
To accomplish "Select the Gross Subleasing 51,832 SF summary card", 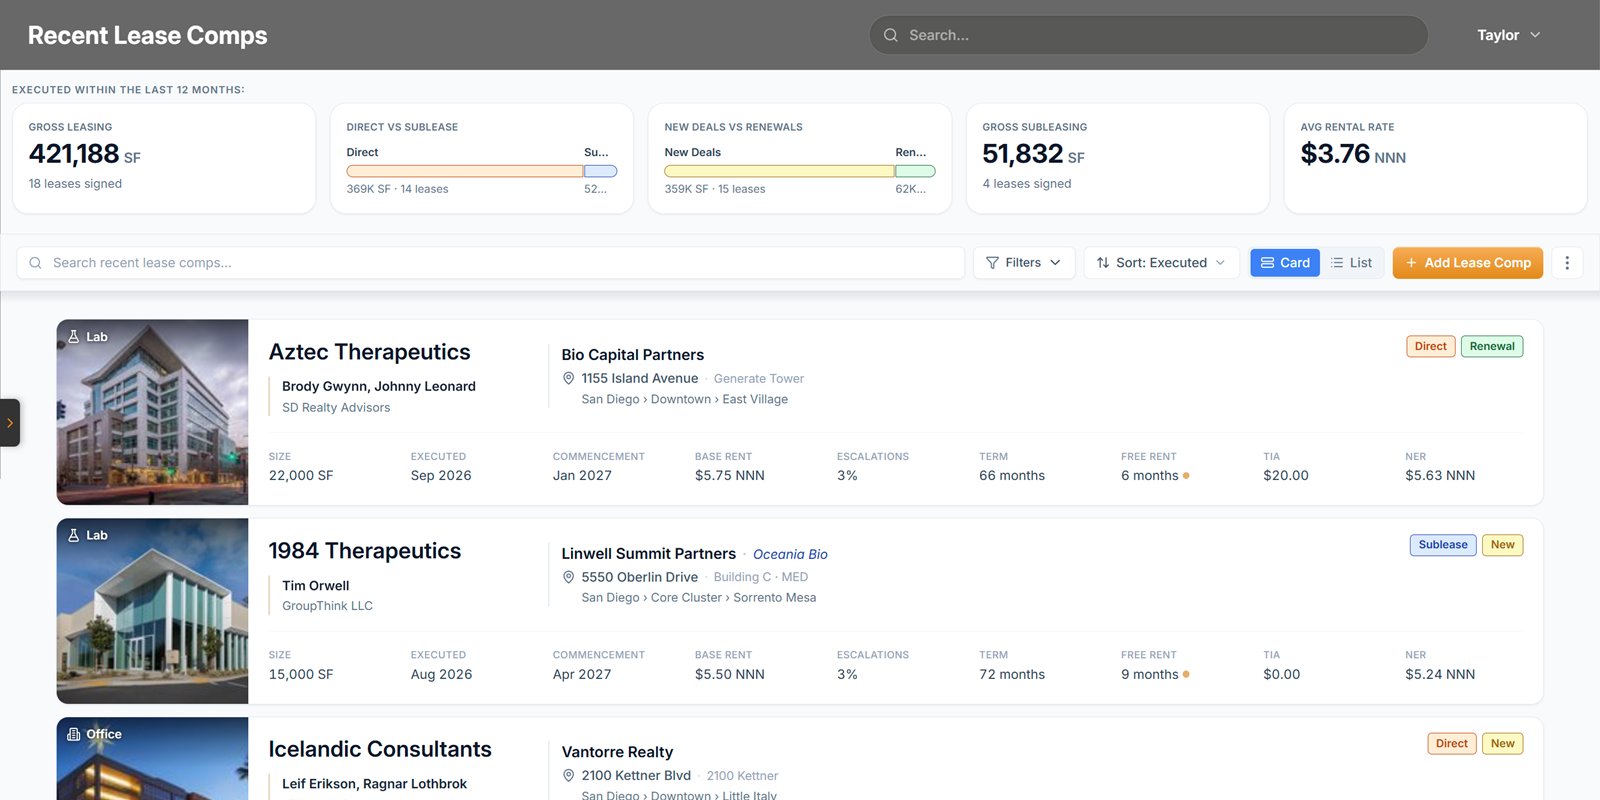I will click(x=1118, y=158).
